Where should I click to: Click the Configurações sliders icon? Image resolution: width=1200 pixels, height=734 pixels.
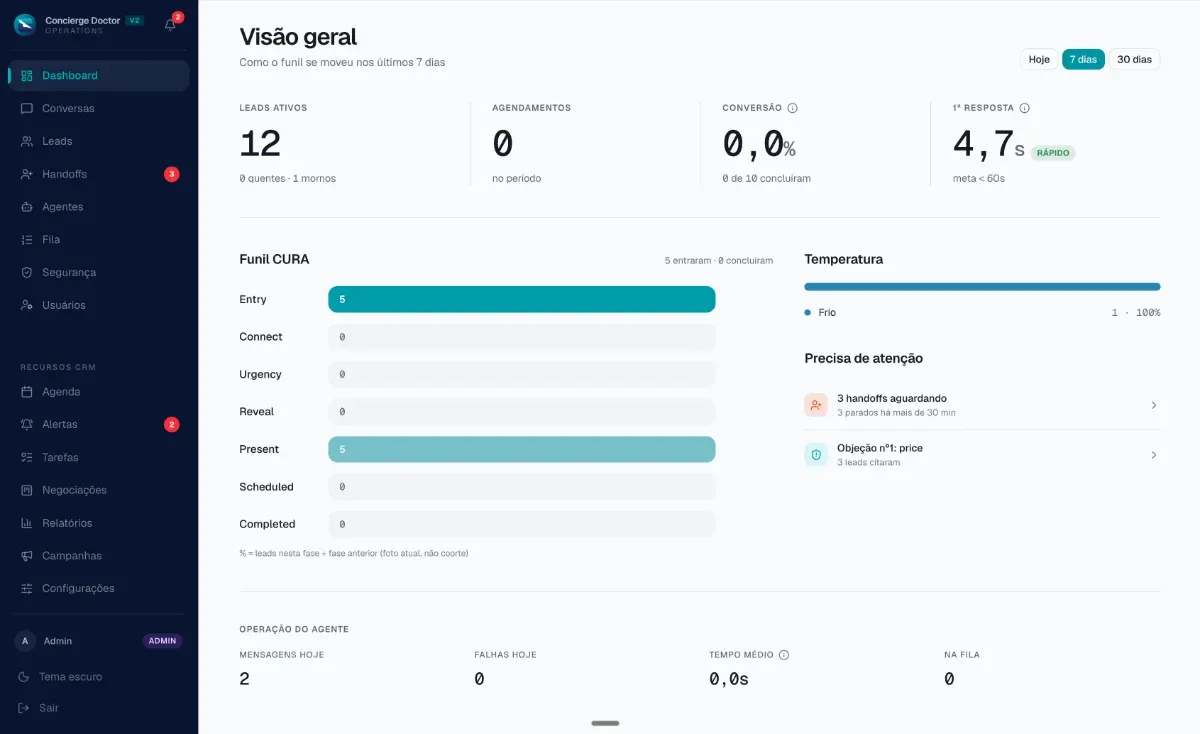[x=27, y=588]
